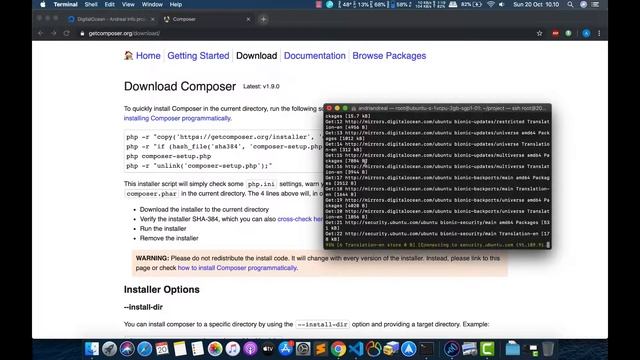Open Browse Packages link
Image resolution: width=640 pixels, height=360 pixels.
[389, 56]
